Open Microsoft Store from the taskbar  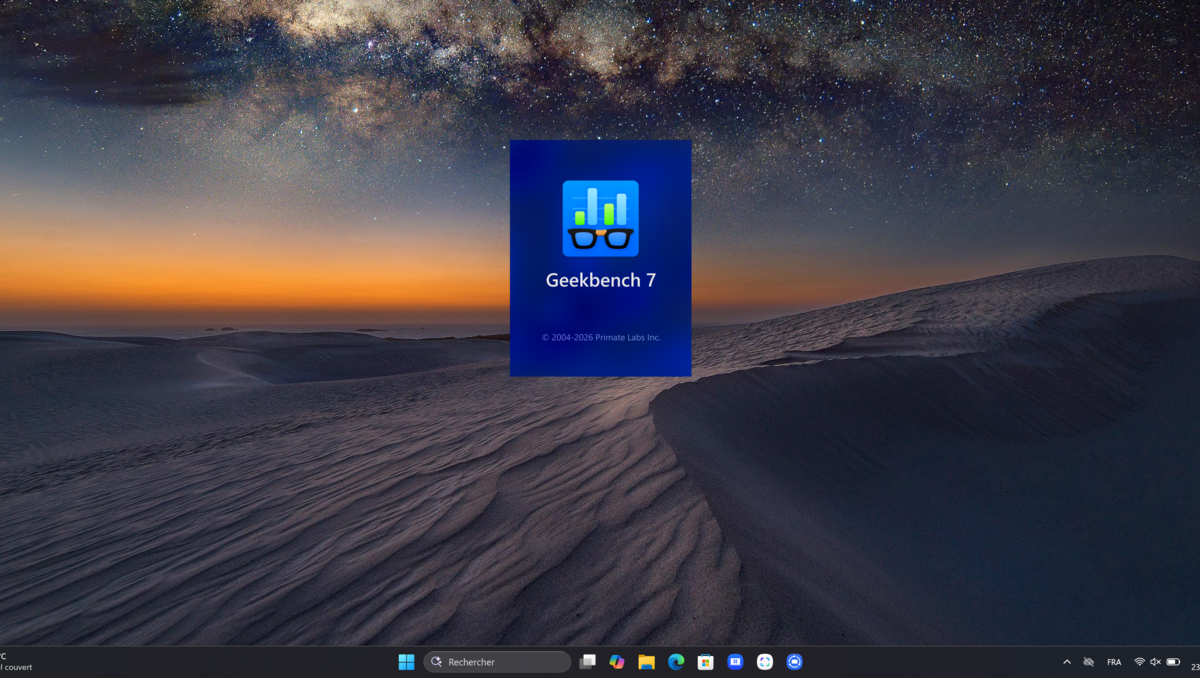click(705, 662)
